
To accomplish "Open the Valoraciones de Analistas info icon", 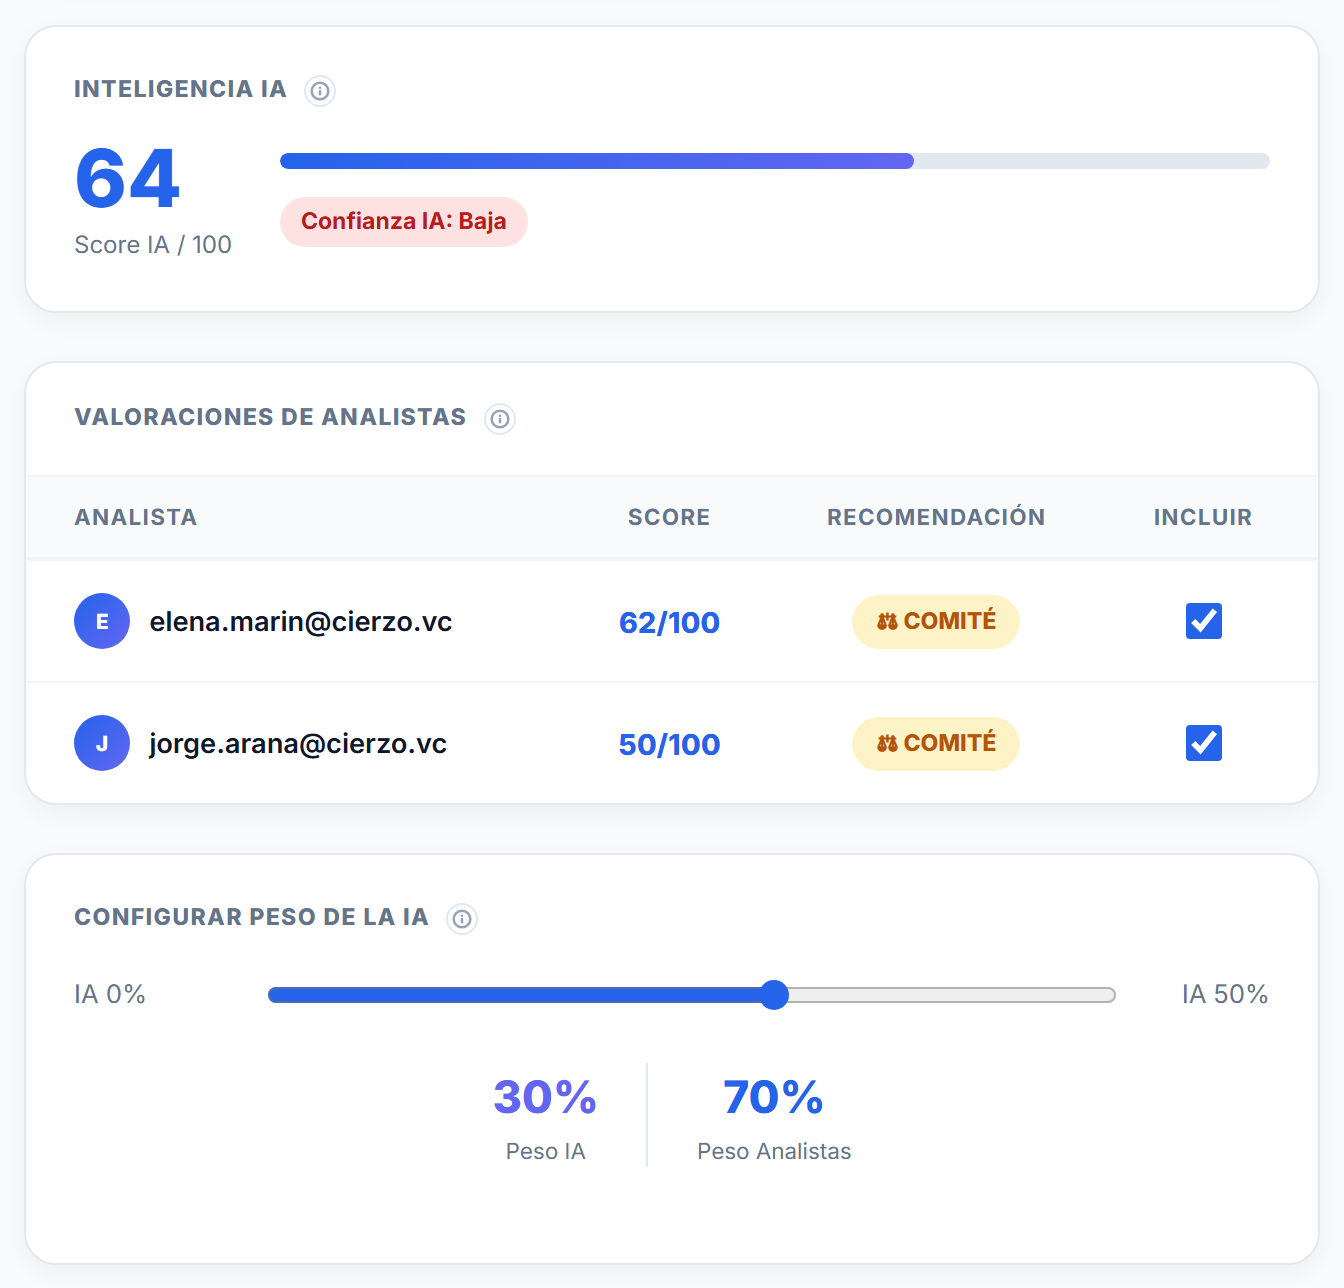I will [500, 419].
